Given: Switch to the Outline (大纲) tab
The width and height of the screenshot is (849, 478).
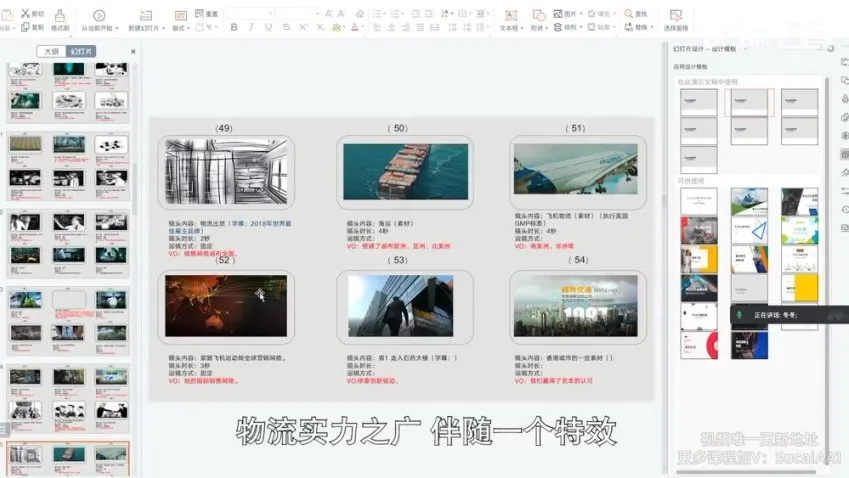Looking at the screenshot, I should coord(50,51).
